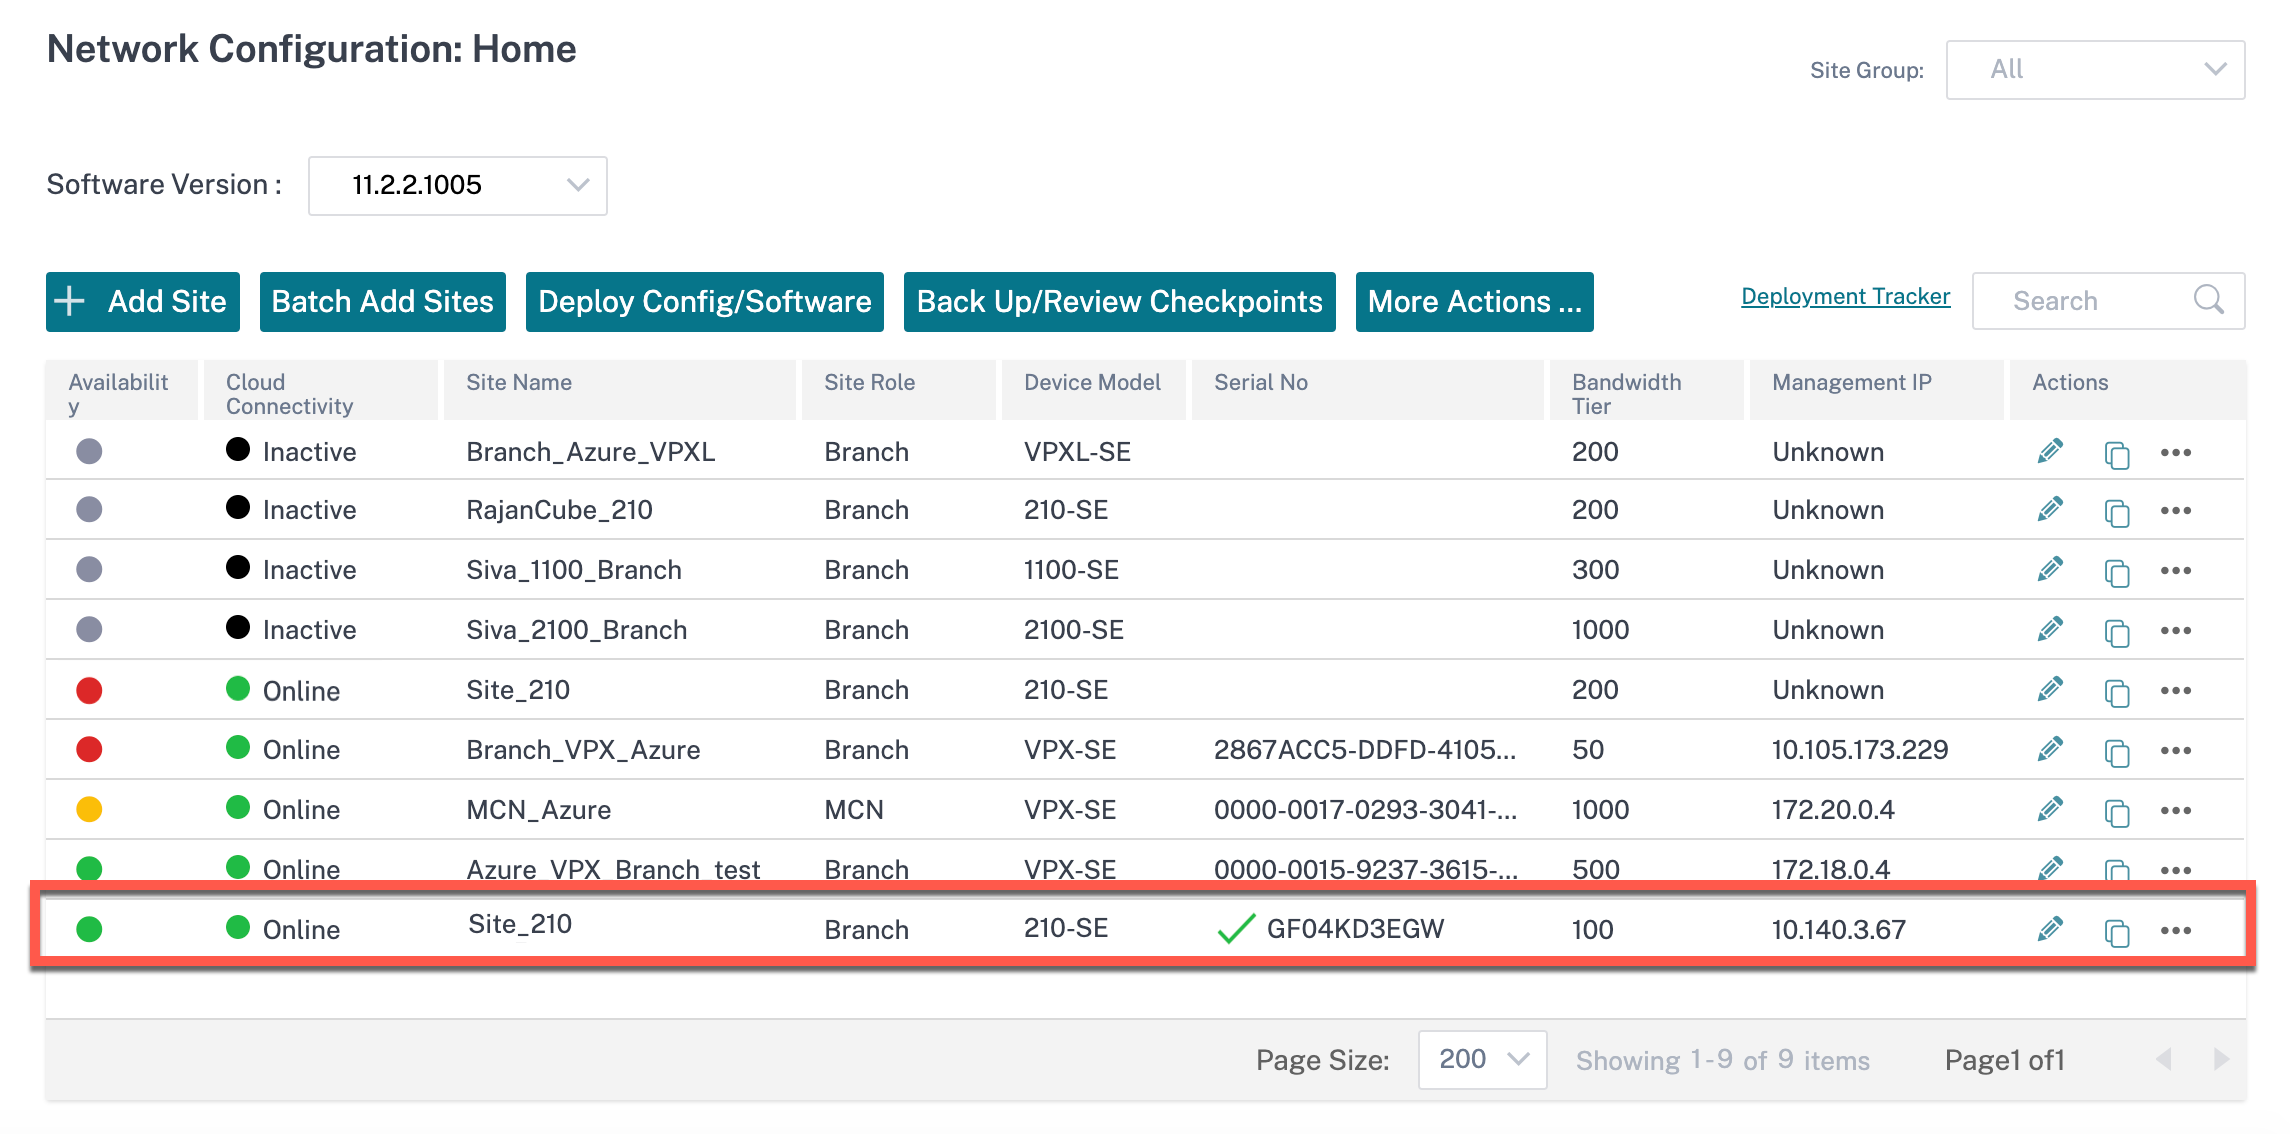Open the Site Group dropdown

(x=2095, y=70)
